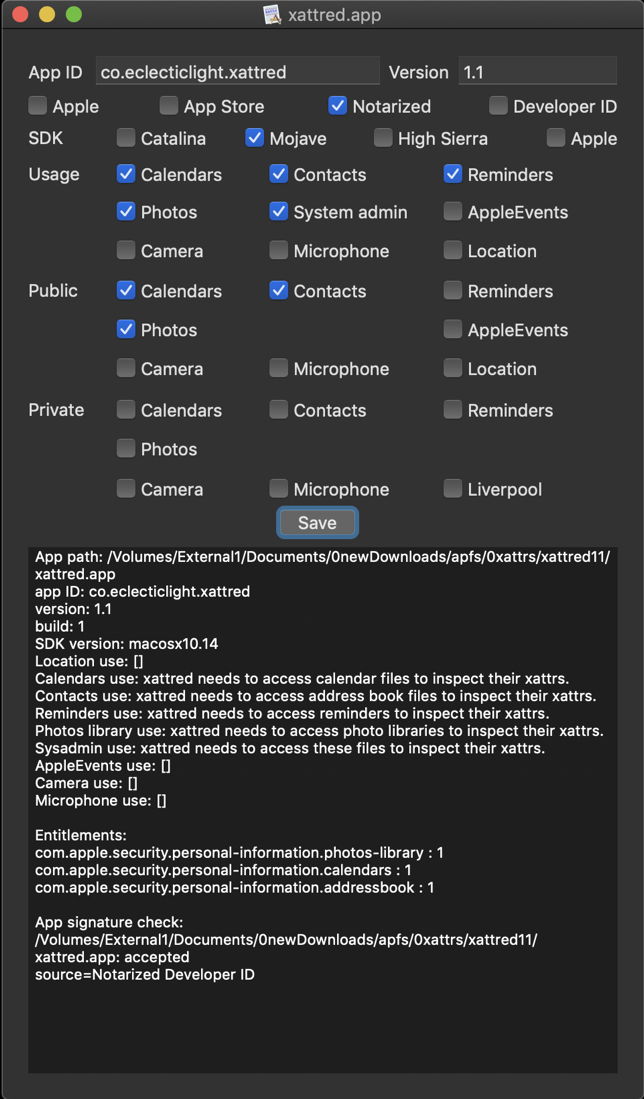The height and width of the screenshot is (1099, 644).
Task: Click the green zoom window button
Action: click(x=73, y=15)
